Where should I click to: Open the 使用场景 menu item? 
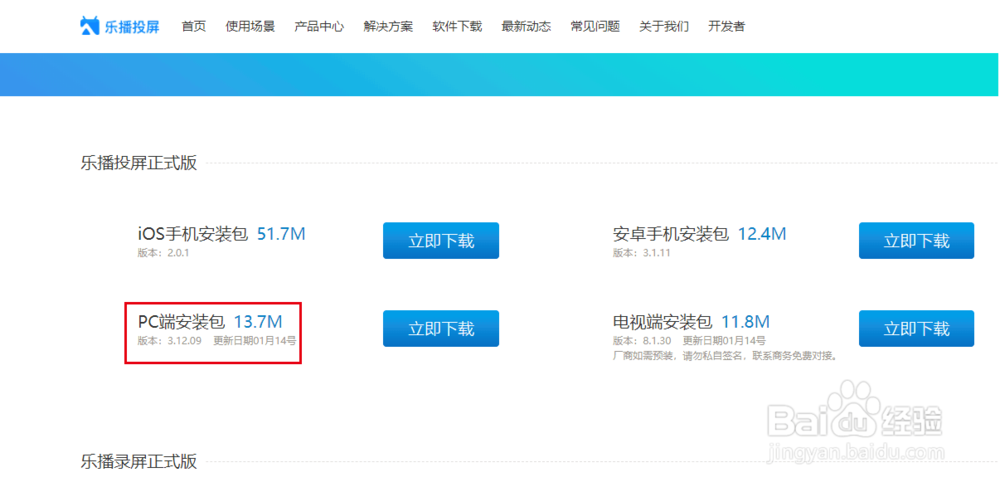click(250, 26)
